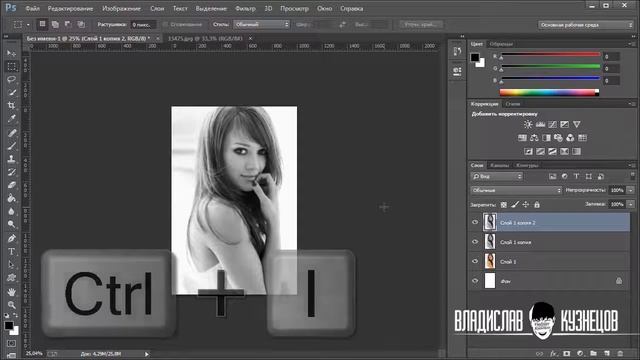This screenshot has height=360, width=640.
Task: Open the Layers panel flyout menu
Action: coord(631,165)
